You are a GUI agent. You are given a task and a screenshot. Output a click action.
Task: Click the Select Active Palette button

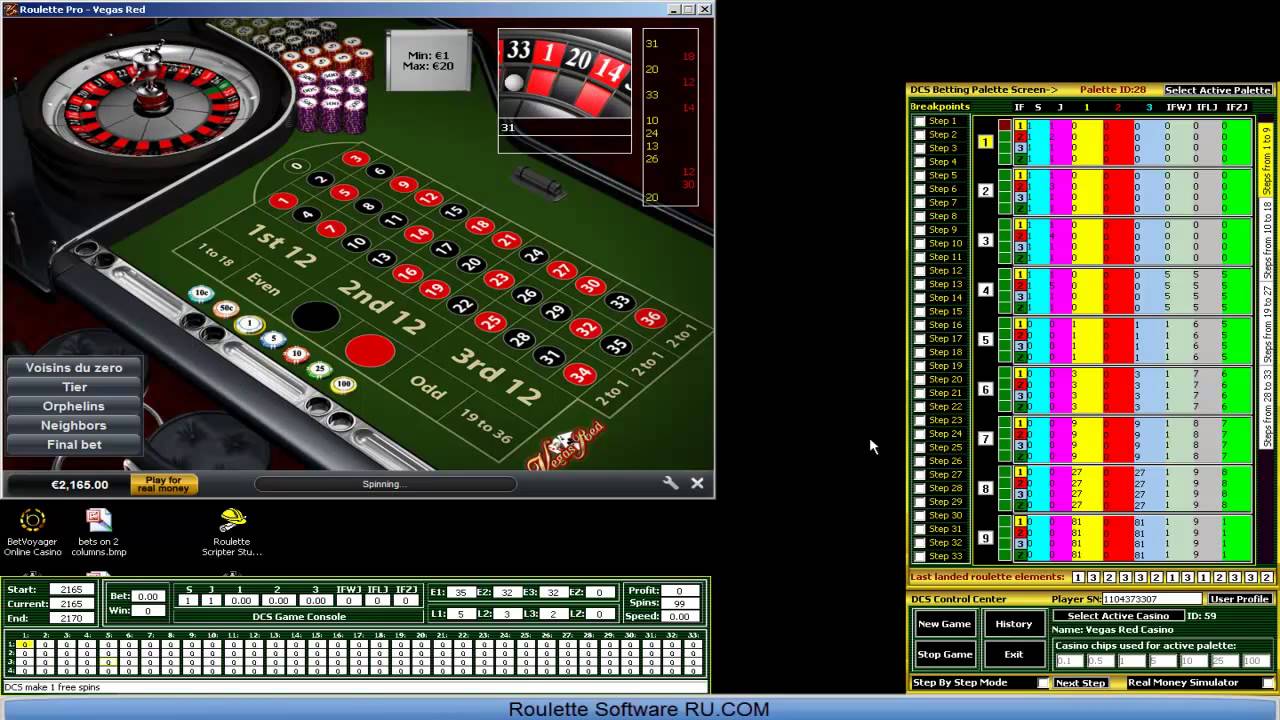tap(1218, 90)
